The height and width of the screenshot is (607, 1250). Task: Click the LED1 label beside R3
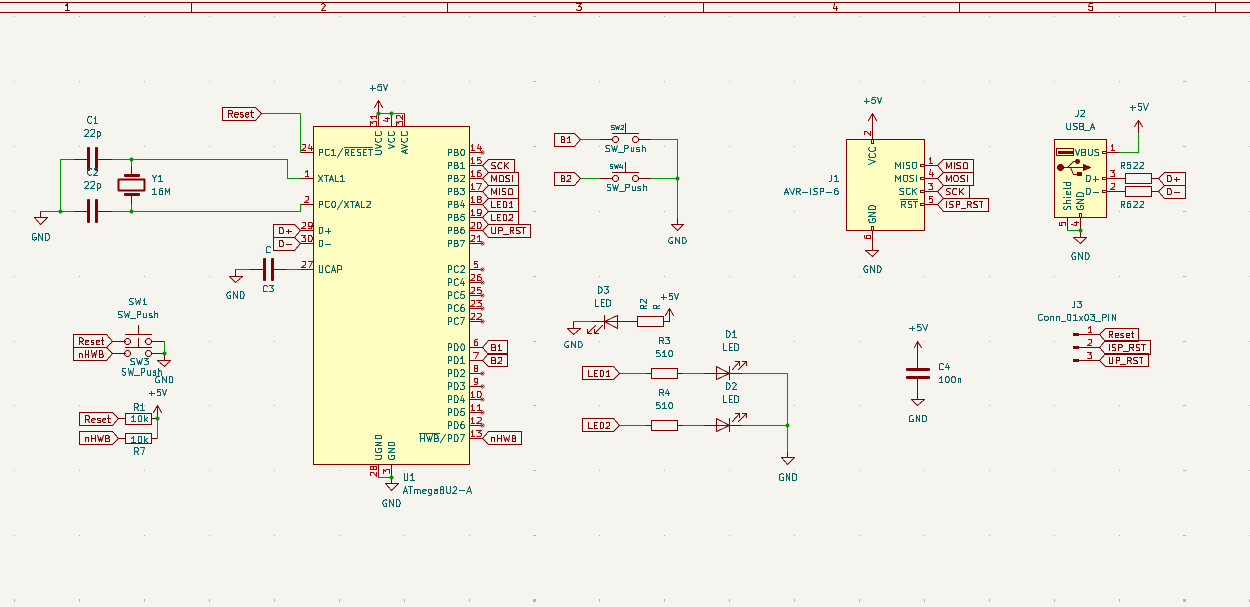pyautogui.click(x=600, y=373)
